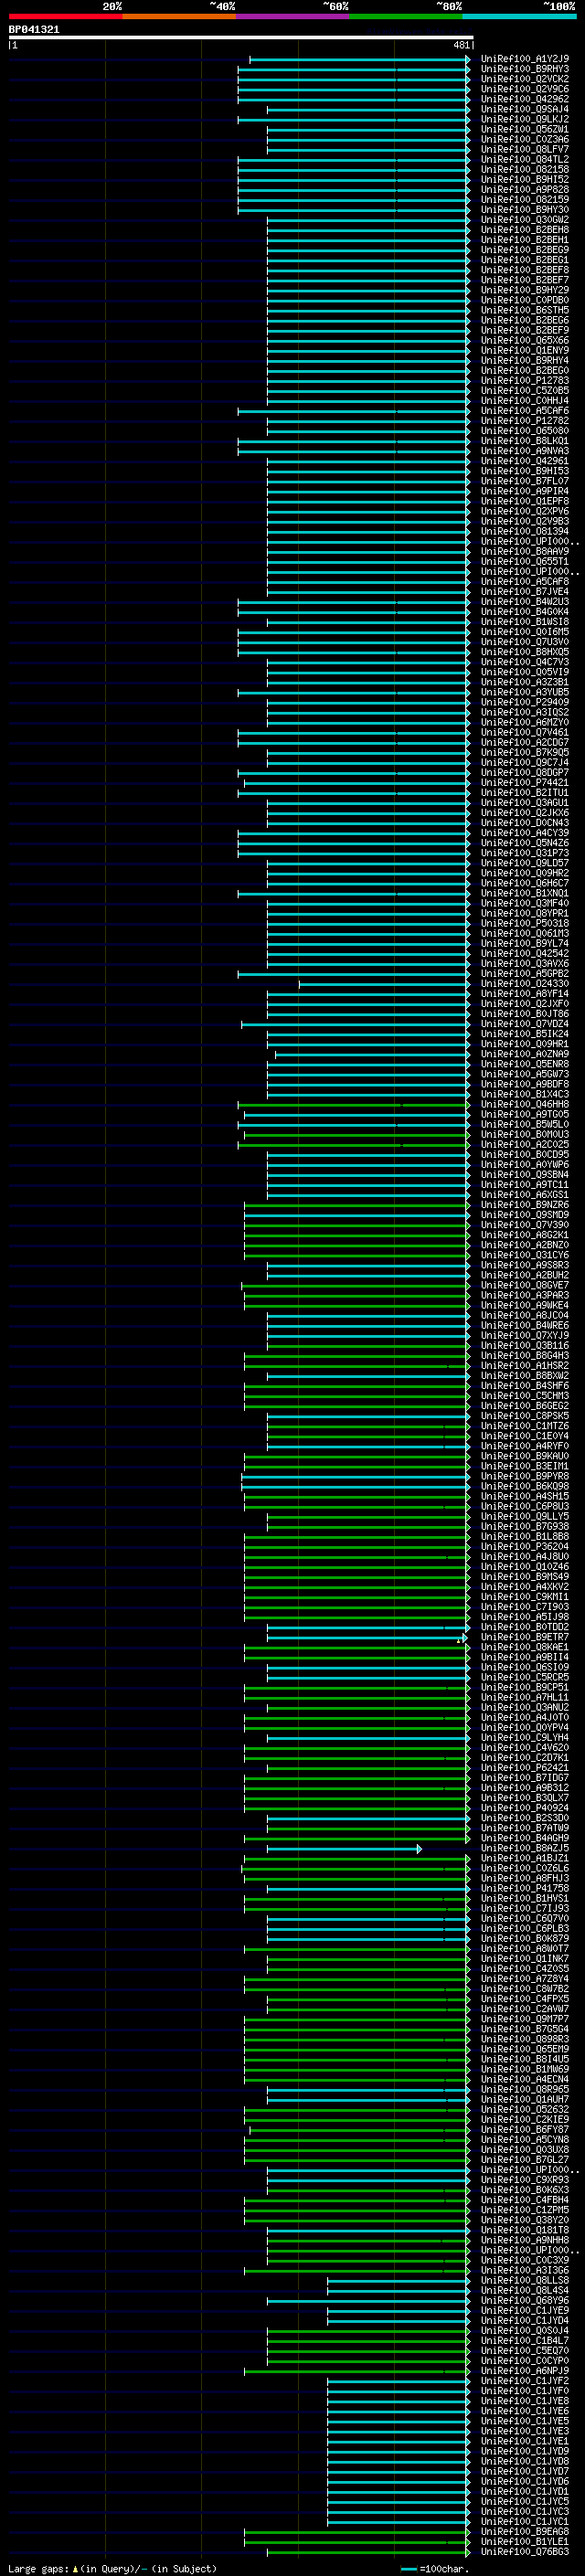Select label UniRef100_B9HI52
The height and width of the screenshot is (2576, 585).
pos(525,179)
